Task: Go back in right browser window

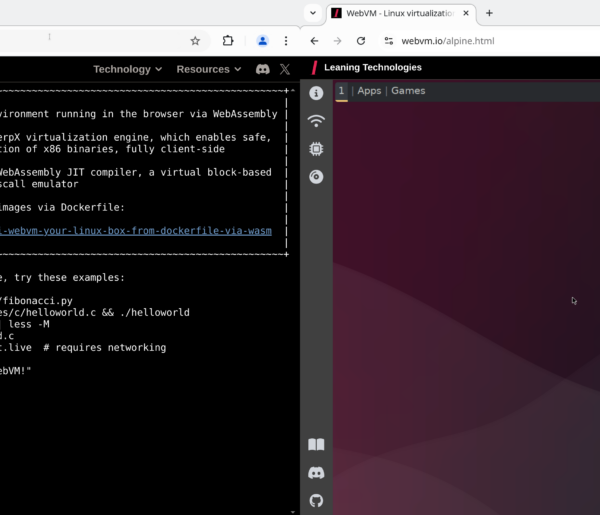Action: 314,41
